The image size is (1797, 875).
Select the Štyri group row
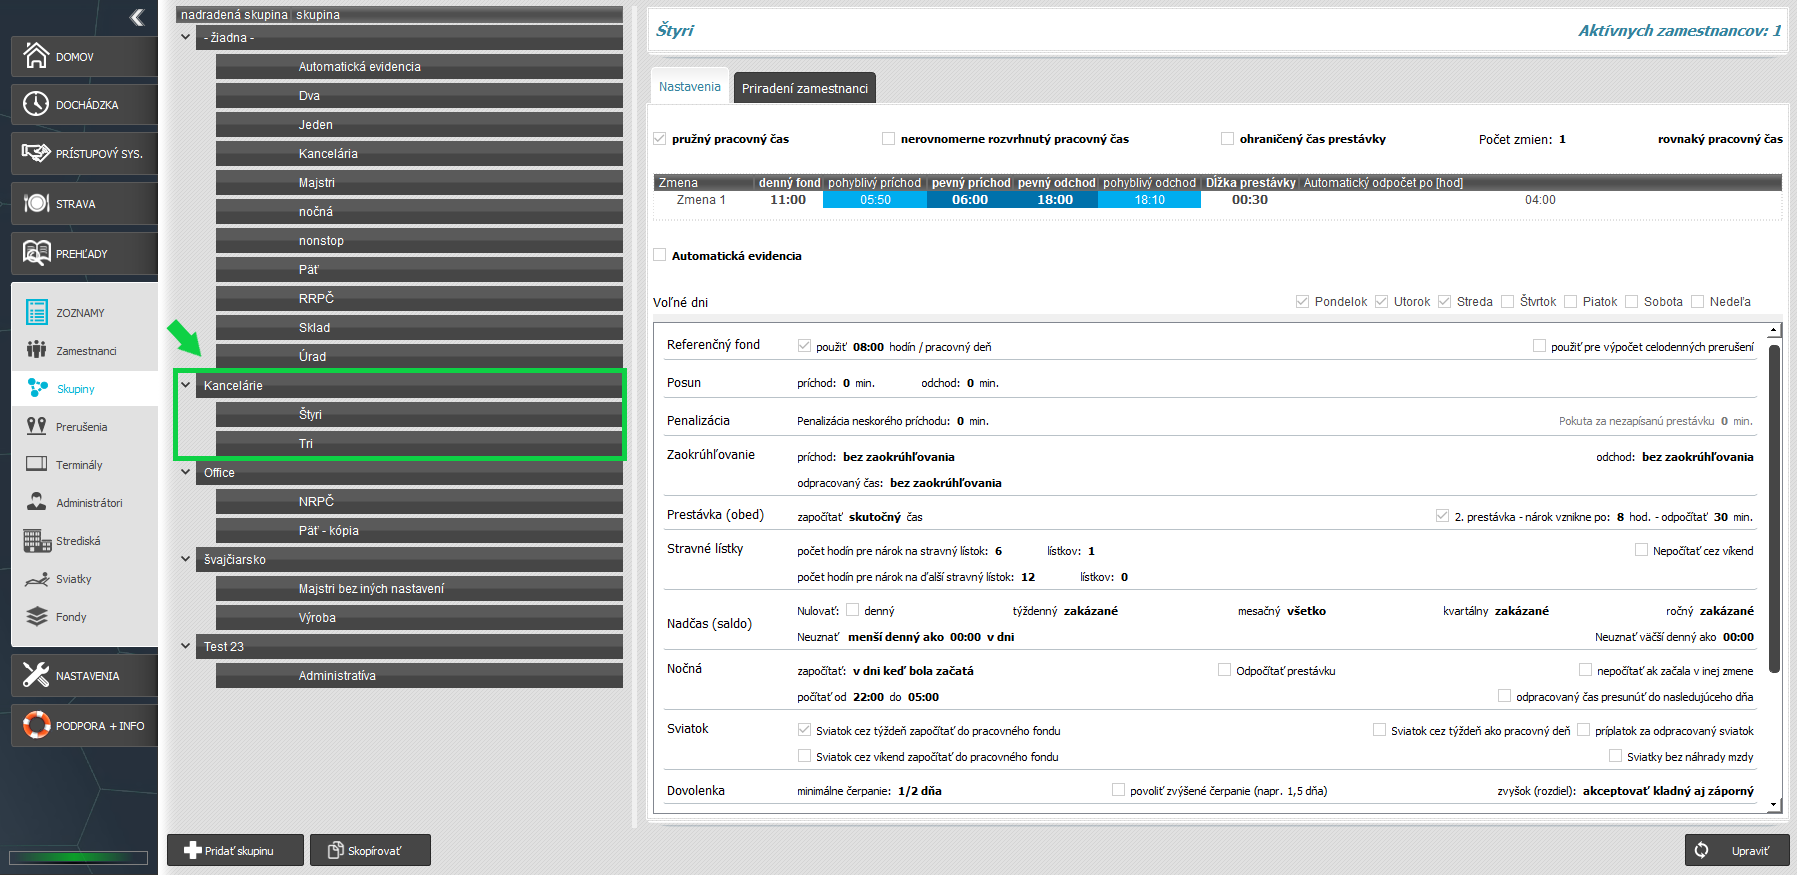419,414
